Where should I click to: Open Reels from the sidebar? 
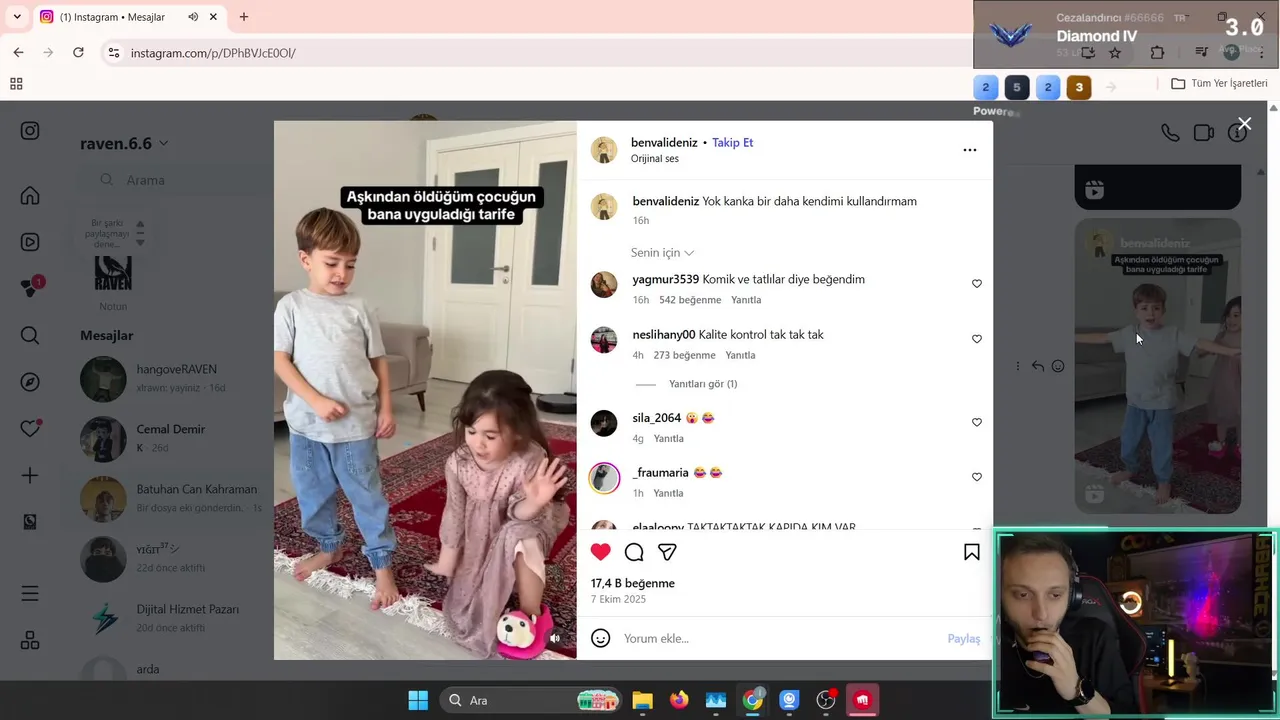[x=30, y=242]
